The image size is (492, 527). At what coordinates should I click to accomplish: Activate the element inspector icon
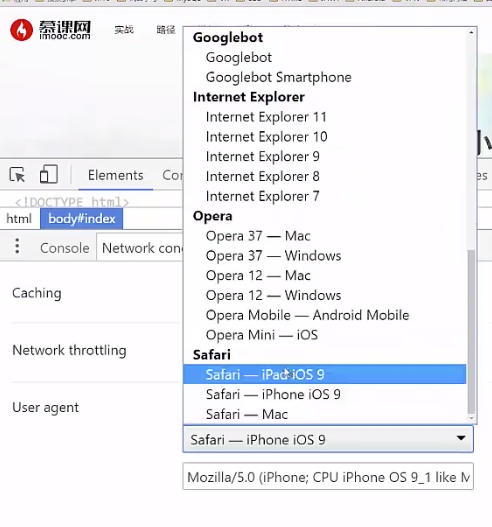point(17,174)
